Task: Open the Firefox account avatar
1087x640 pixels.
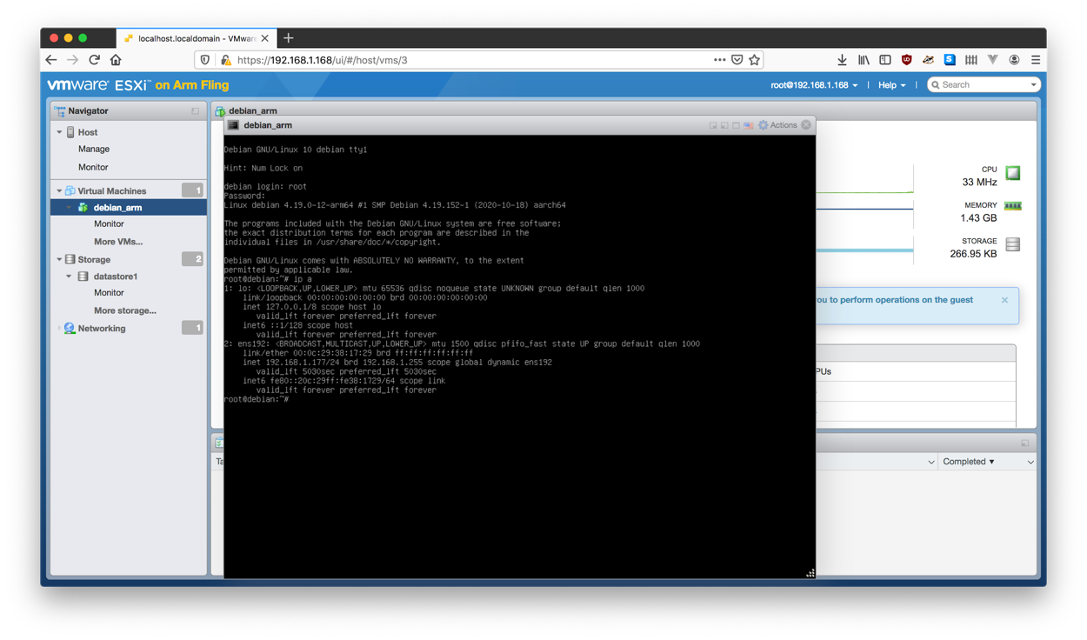Action: [x=1014, y=60]
